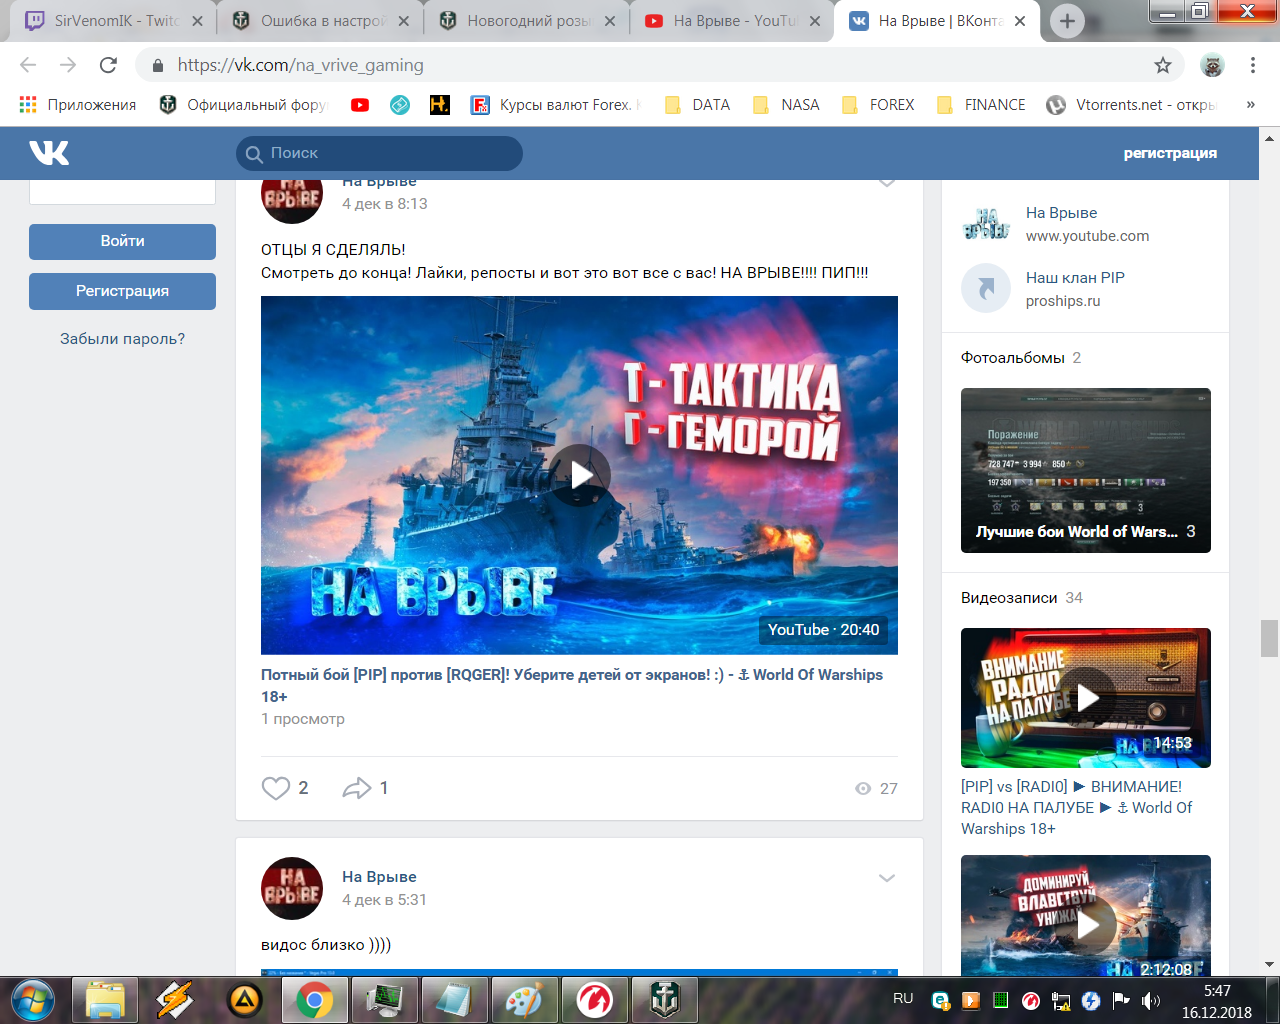Open the teal circular bookmark icon

point(400,105)
